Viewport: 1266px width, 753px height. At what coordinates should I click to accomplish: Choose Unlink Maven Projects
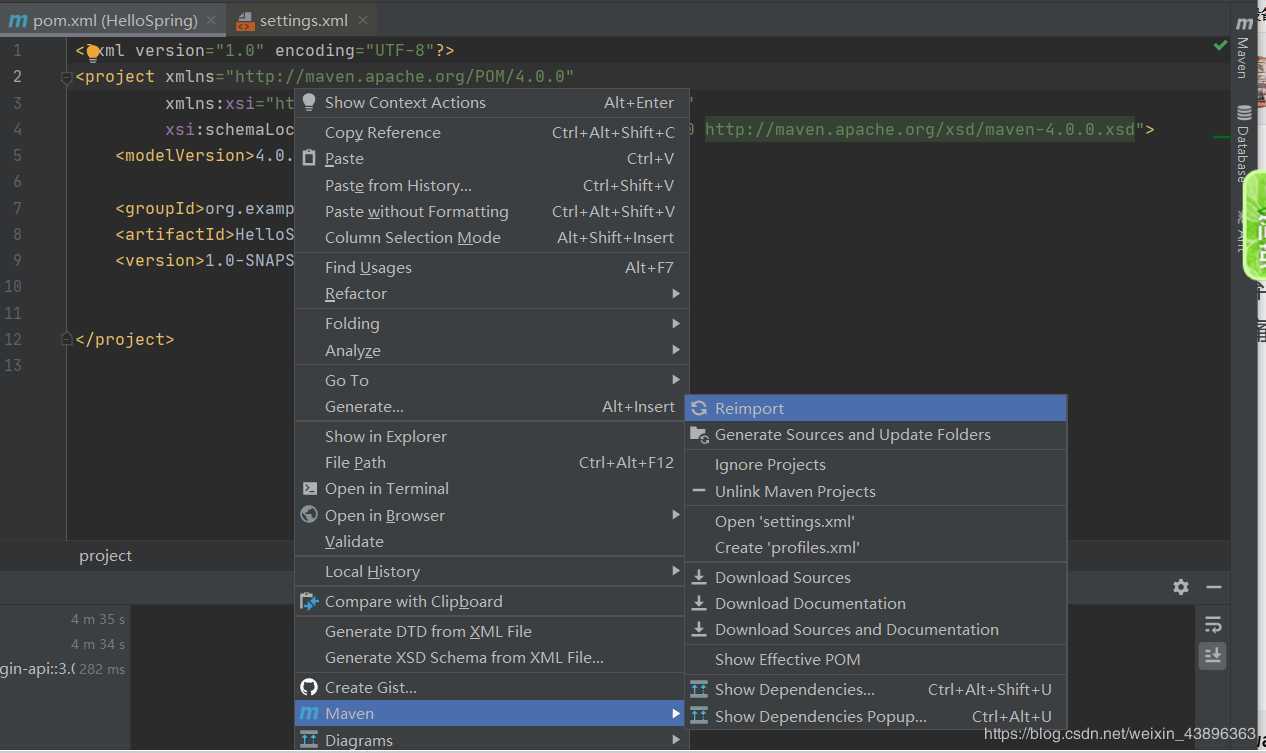[x=876, y=491]
